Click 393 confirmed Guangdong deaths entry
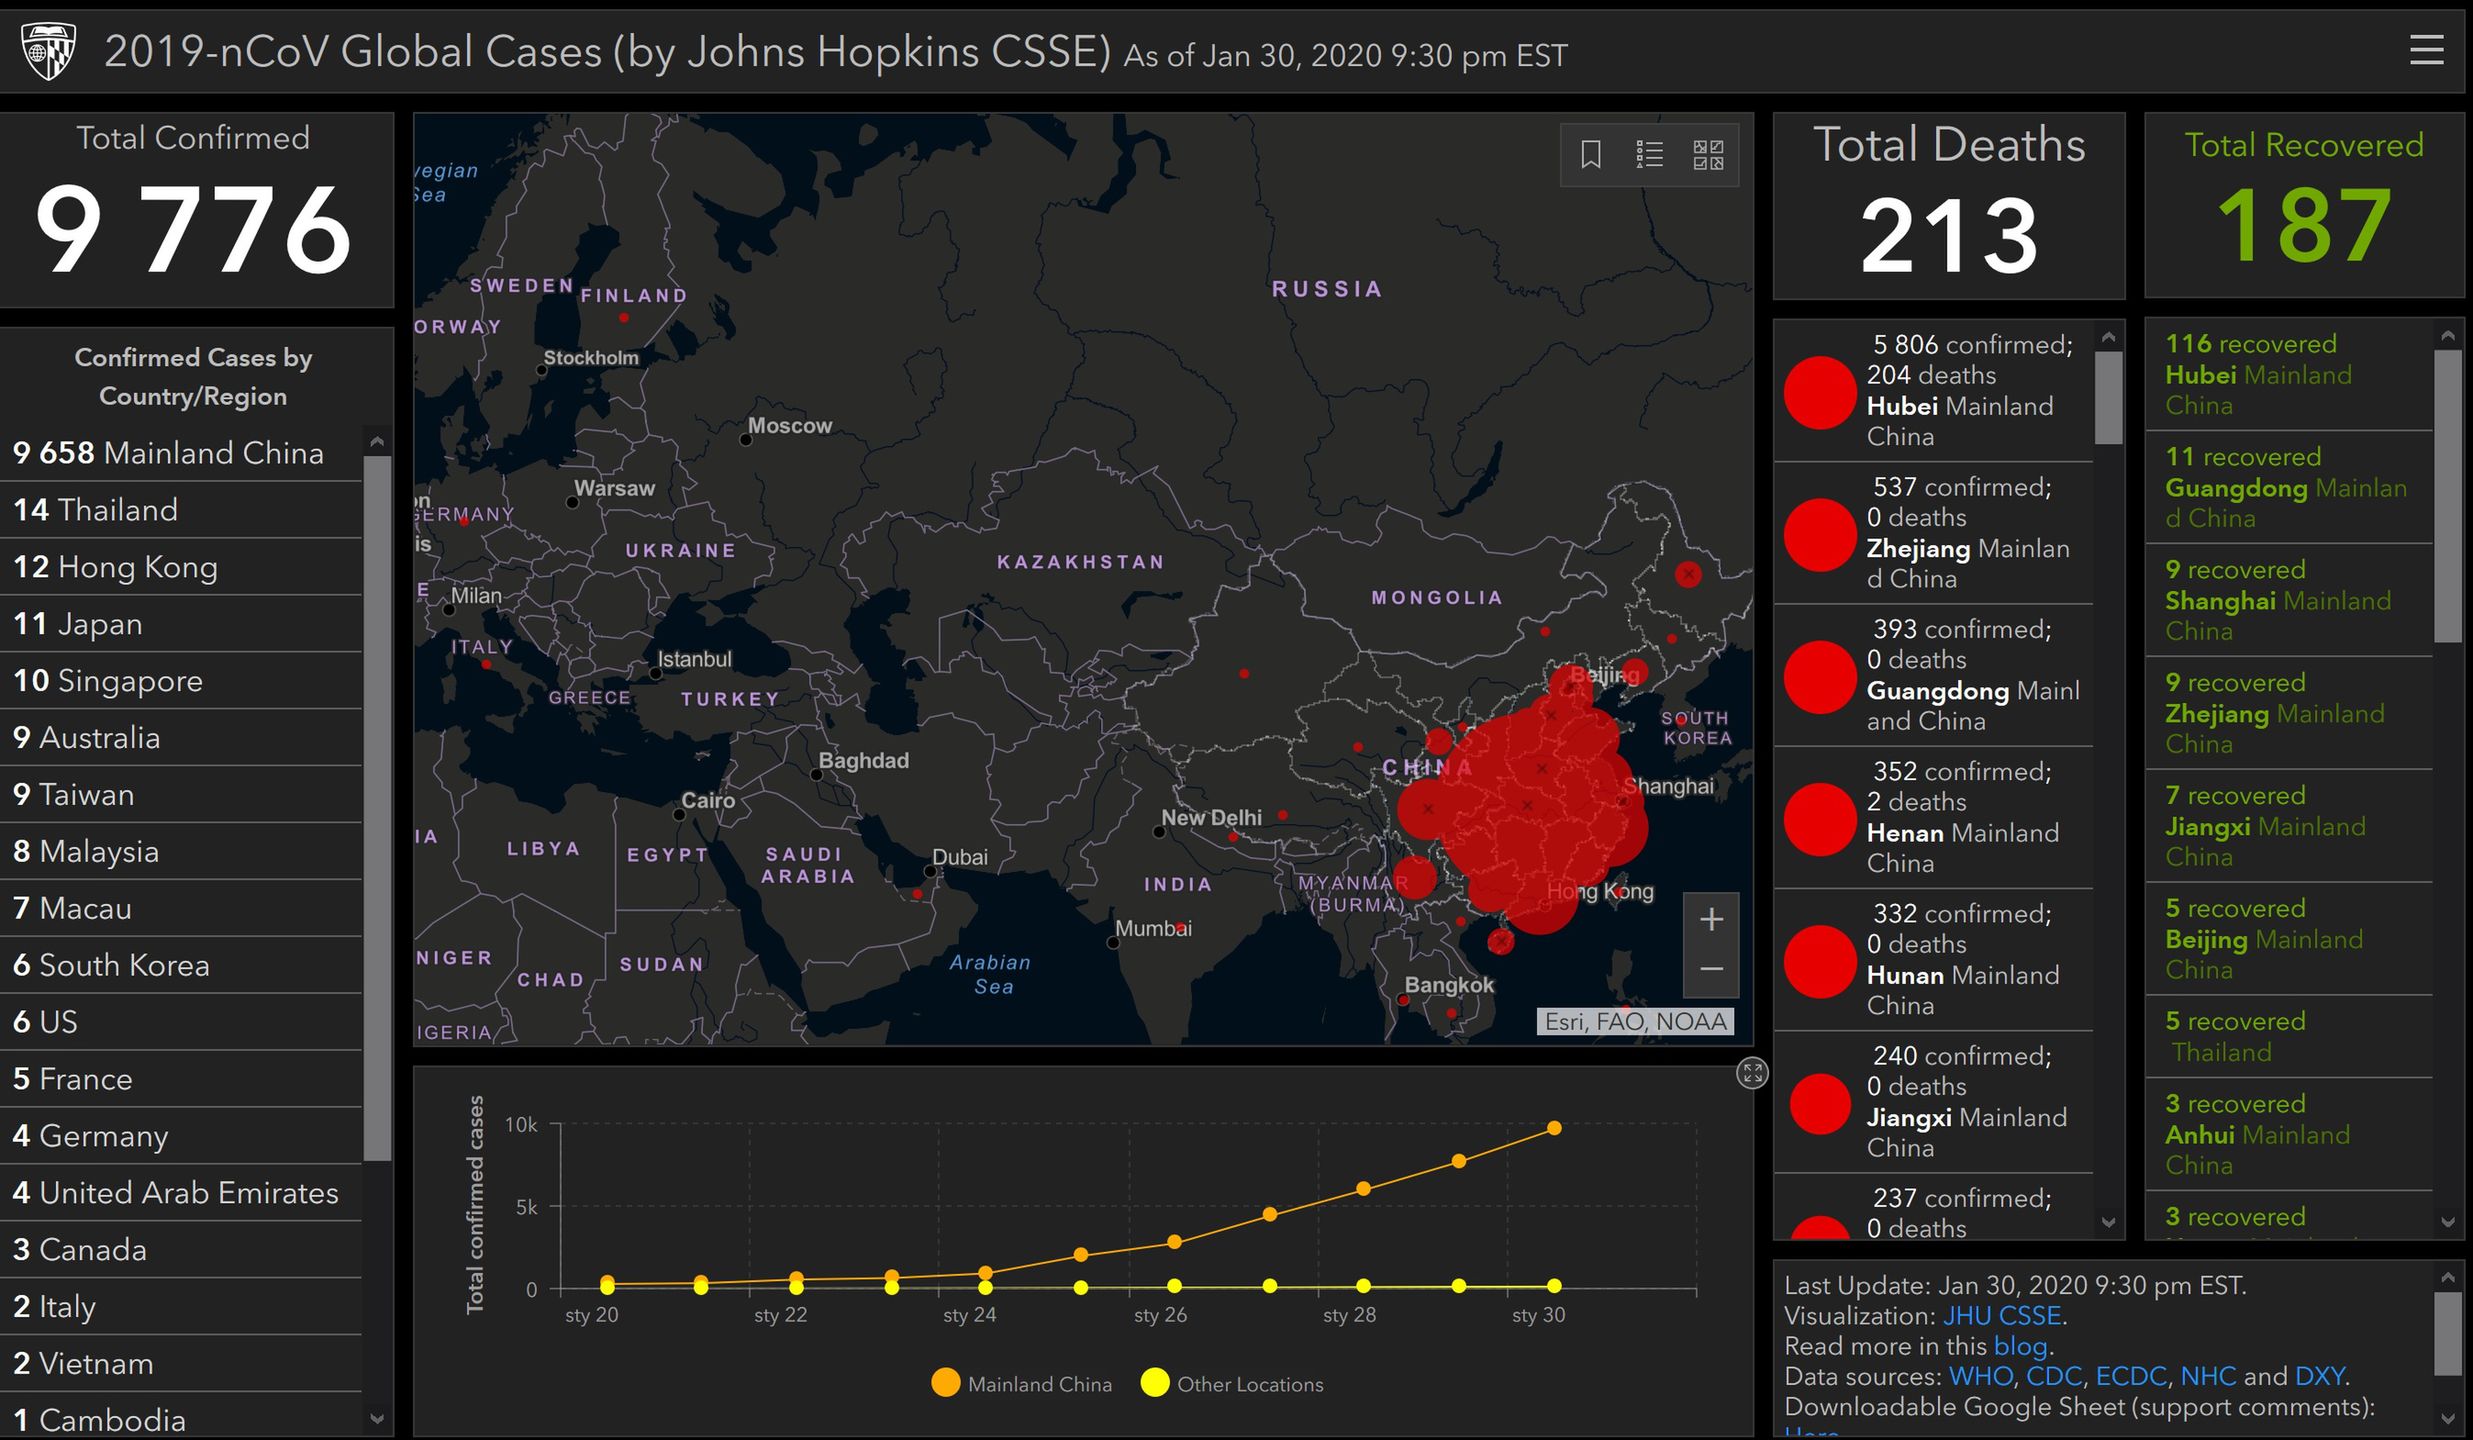The width and height of the screenshot is (2473, 1440). pyautogui.click(x=1933, y=675)
